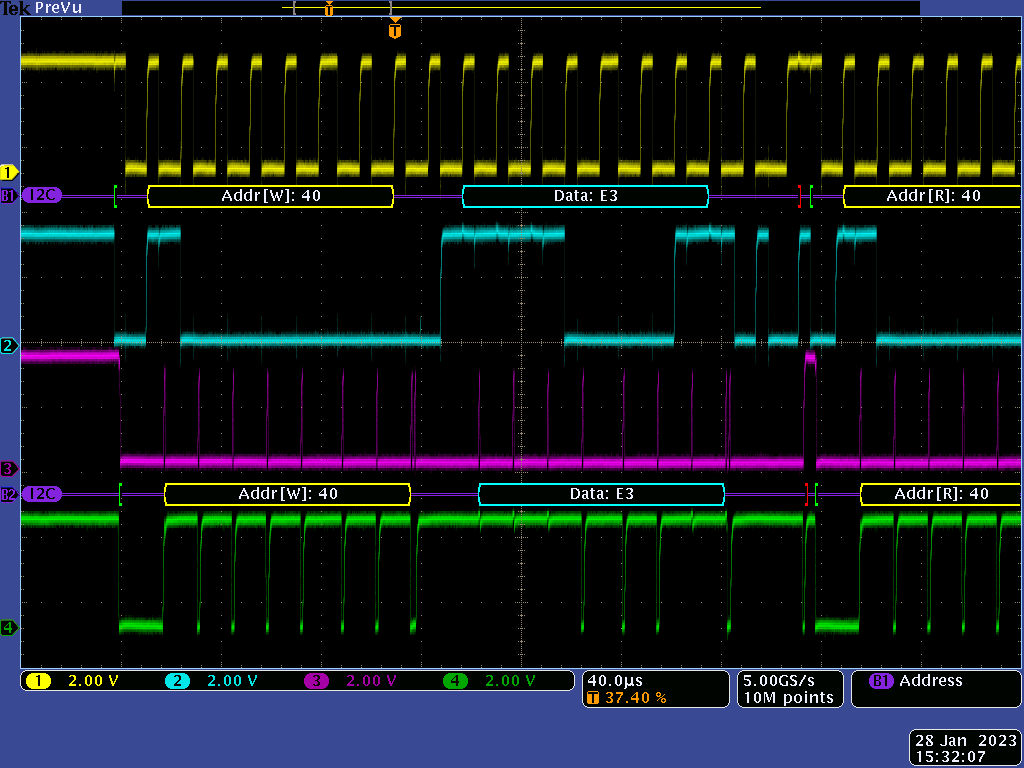Click the channel 4 badge in readout
The width and height of the screenshot is (1024, 768).
pos(455,681)
